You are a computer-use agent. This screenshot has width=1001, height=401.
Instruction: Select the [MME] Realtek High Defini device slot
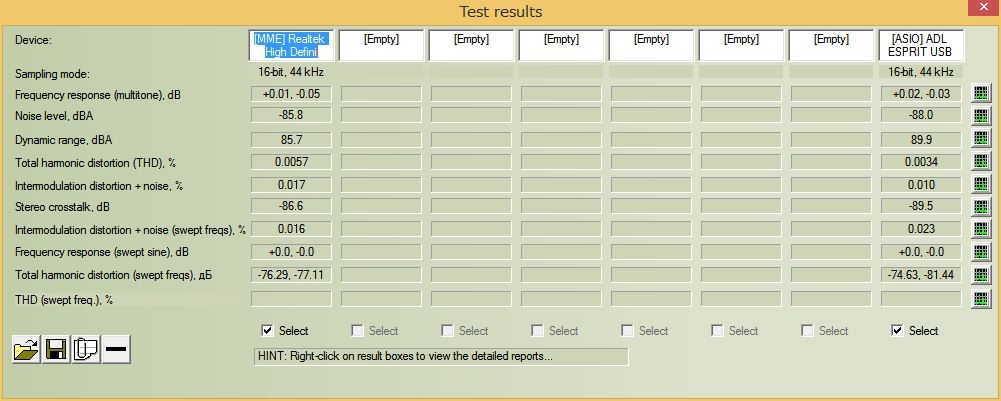point(291,45)
